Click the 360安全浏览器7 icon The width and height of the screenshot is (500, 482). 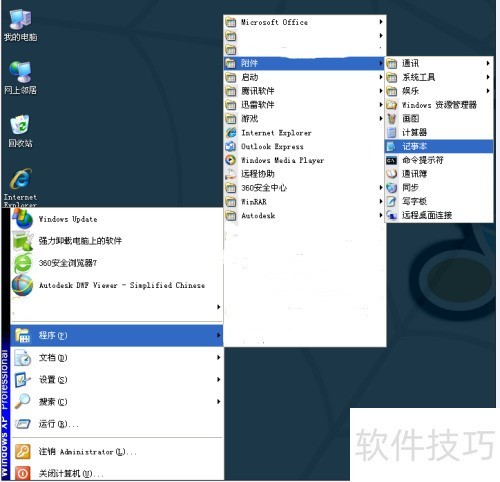pyautogui.click(x=23, y=263)
